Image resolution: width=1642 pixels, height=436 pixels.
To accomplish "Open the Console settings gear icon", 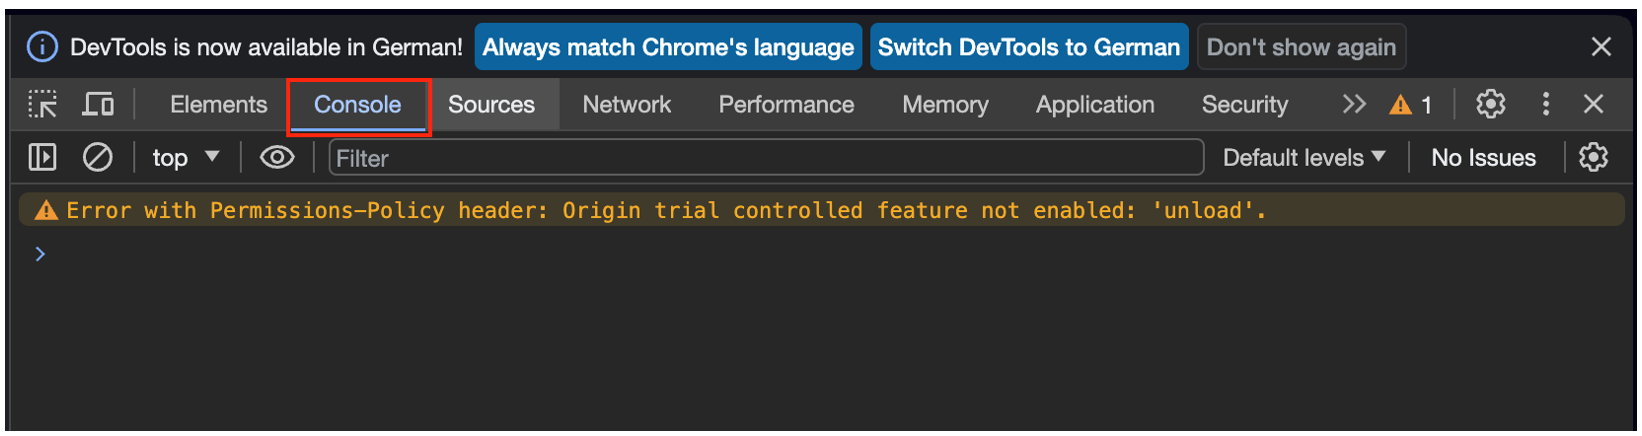I will (1593, 157).
